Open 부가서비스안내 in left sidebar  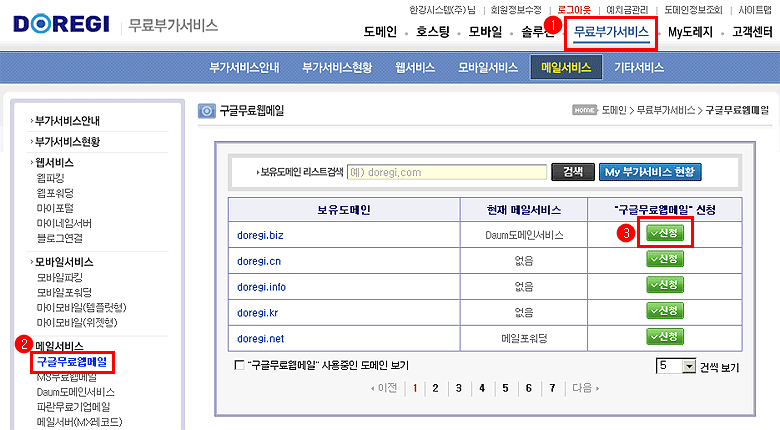[67, 121]
